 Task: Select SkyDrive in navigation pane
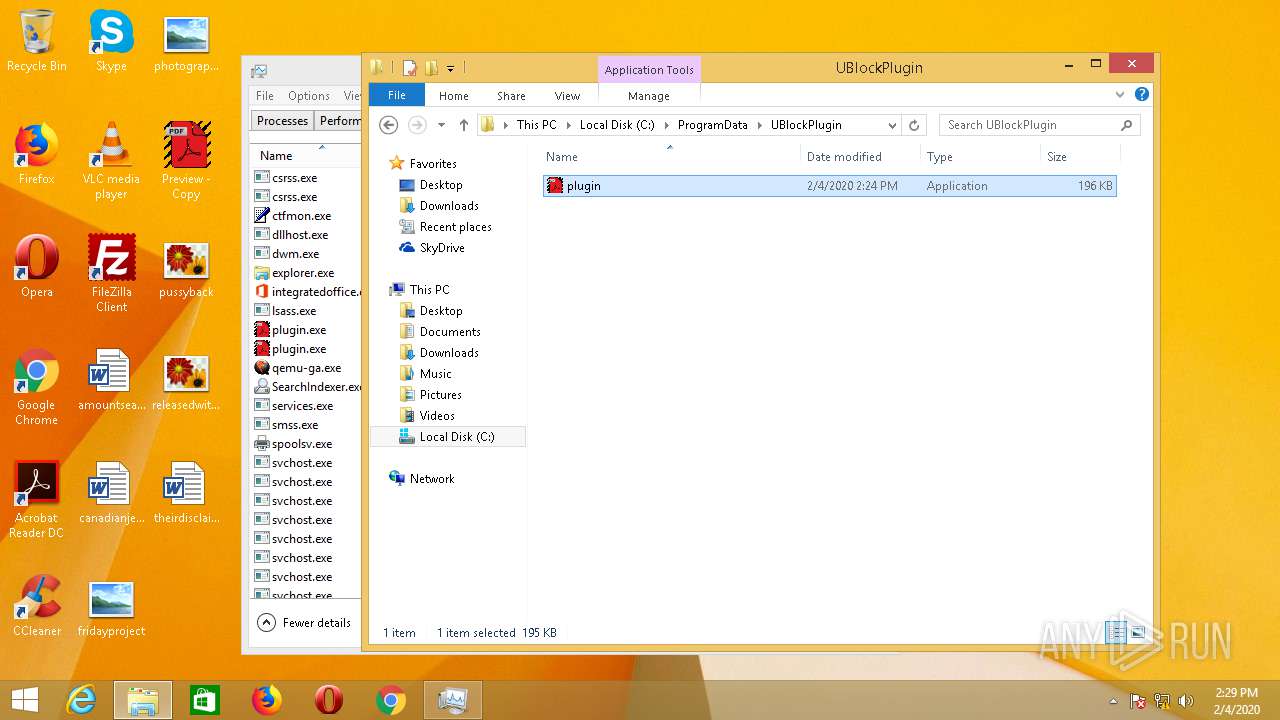click(441, 247)
